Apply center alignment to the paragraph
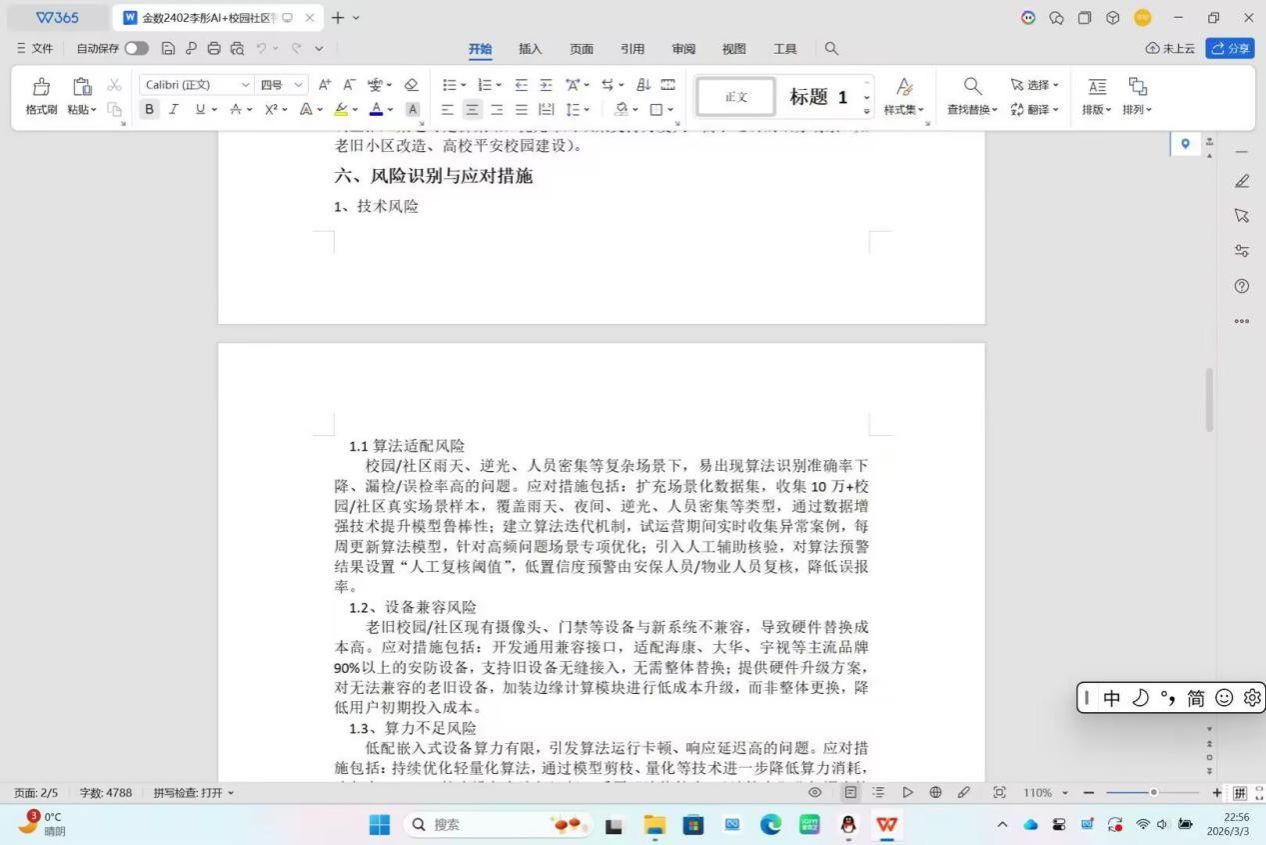This screenshot has height=845, width=1266. 472,110
